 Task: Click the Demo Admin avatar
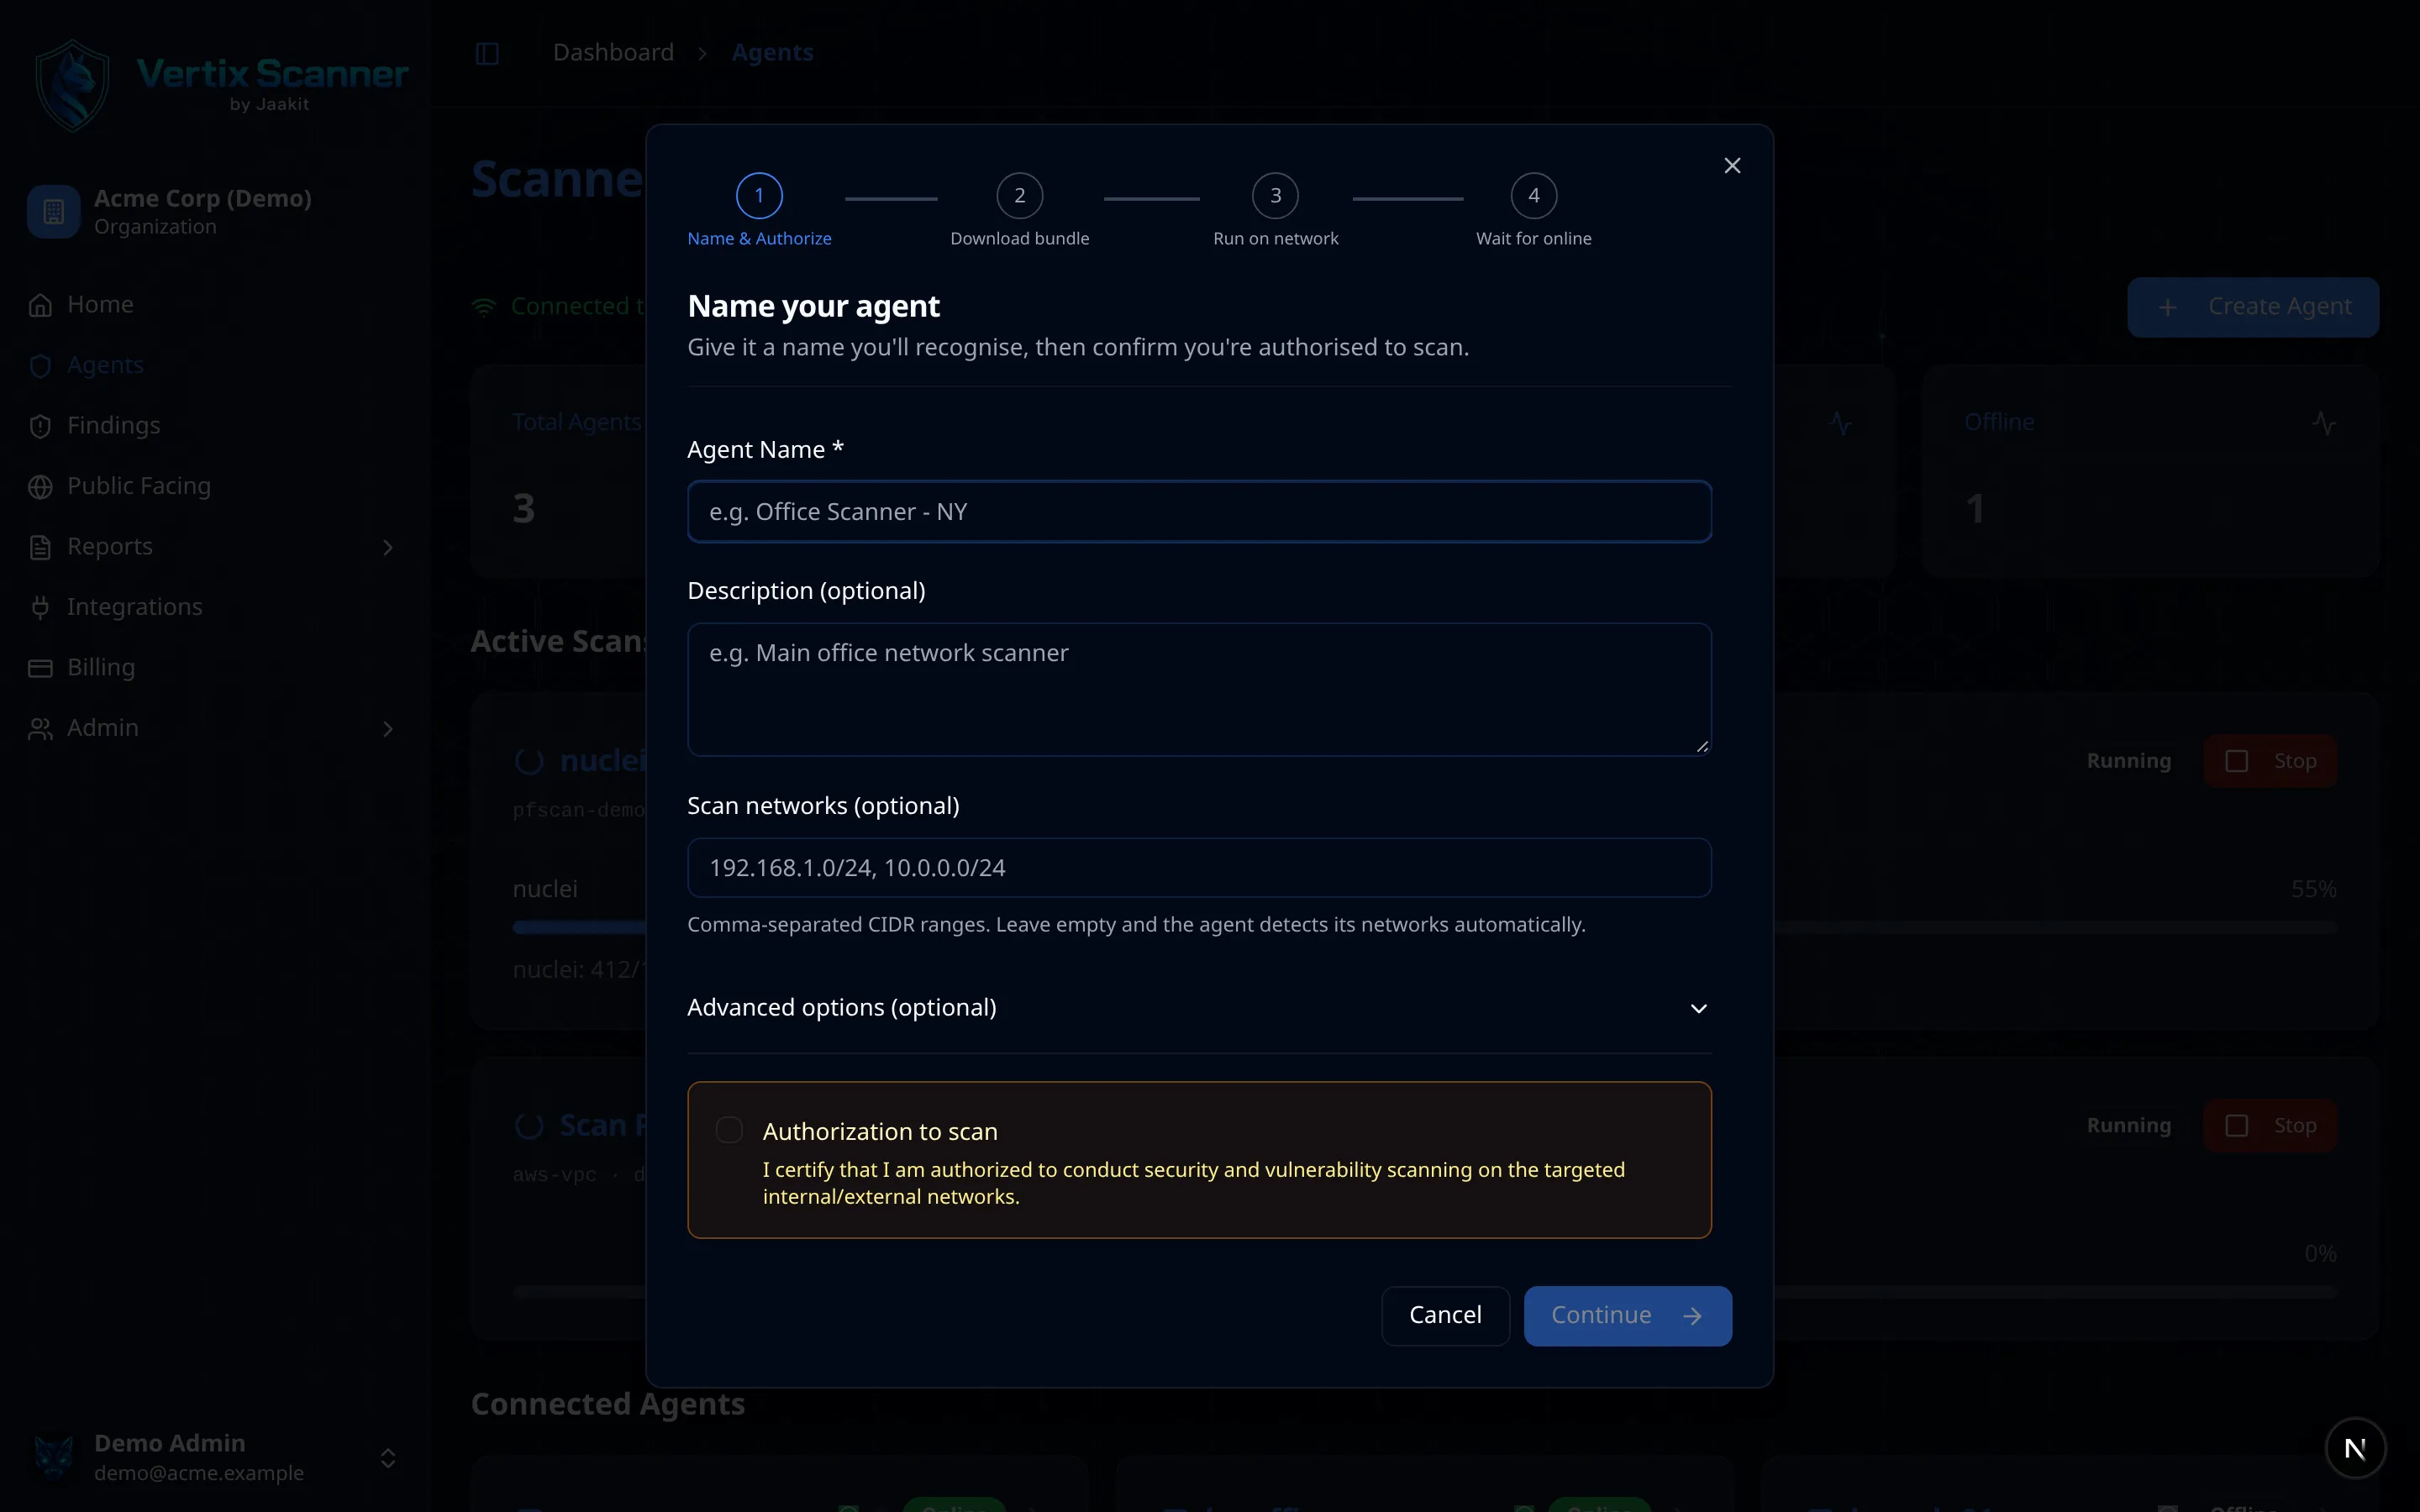coord(54,1457)
